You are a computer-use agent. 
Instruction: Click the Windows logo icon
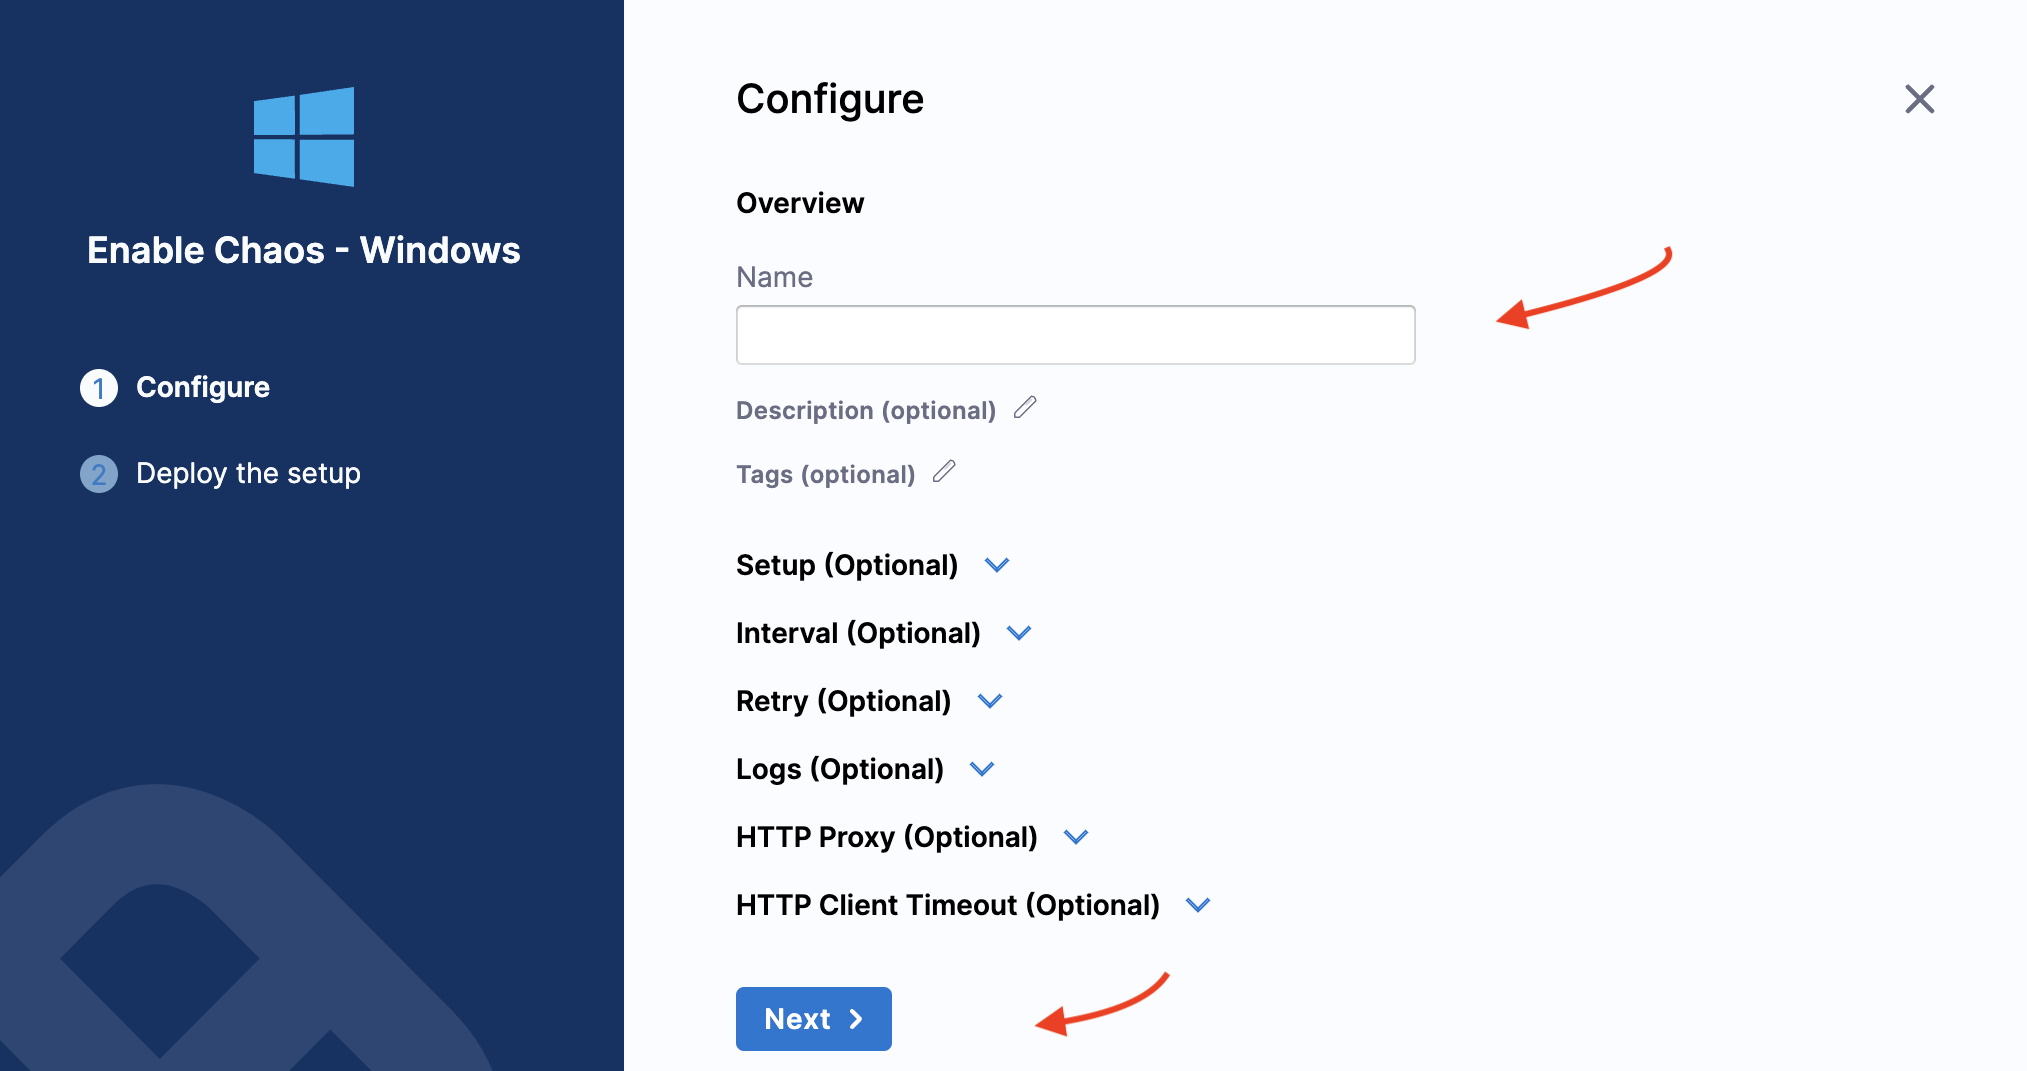[304, 137]
